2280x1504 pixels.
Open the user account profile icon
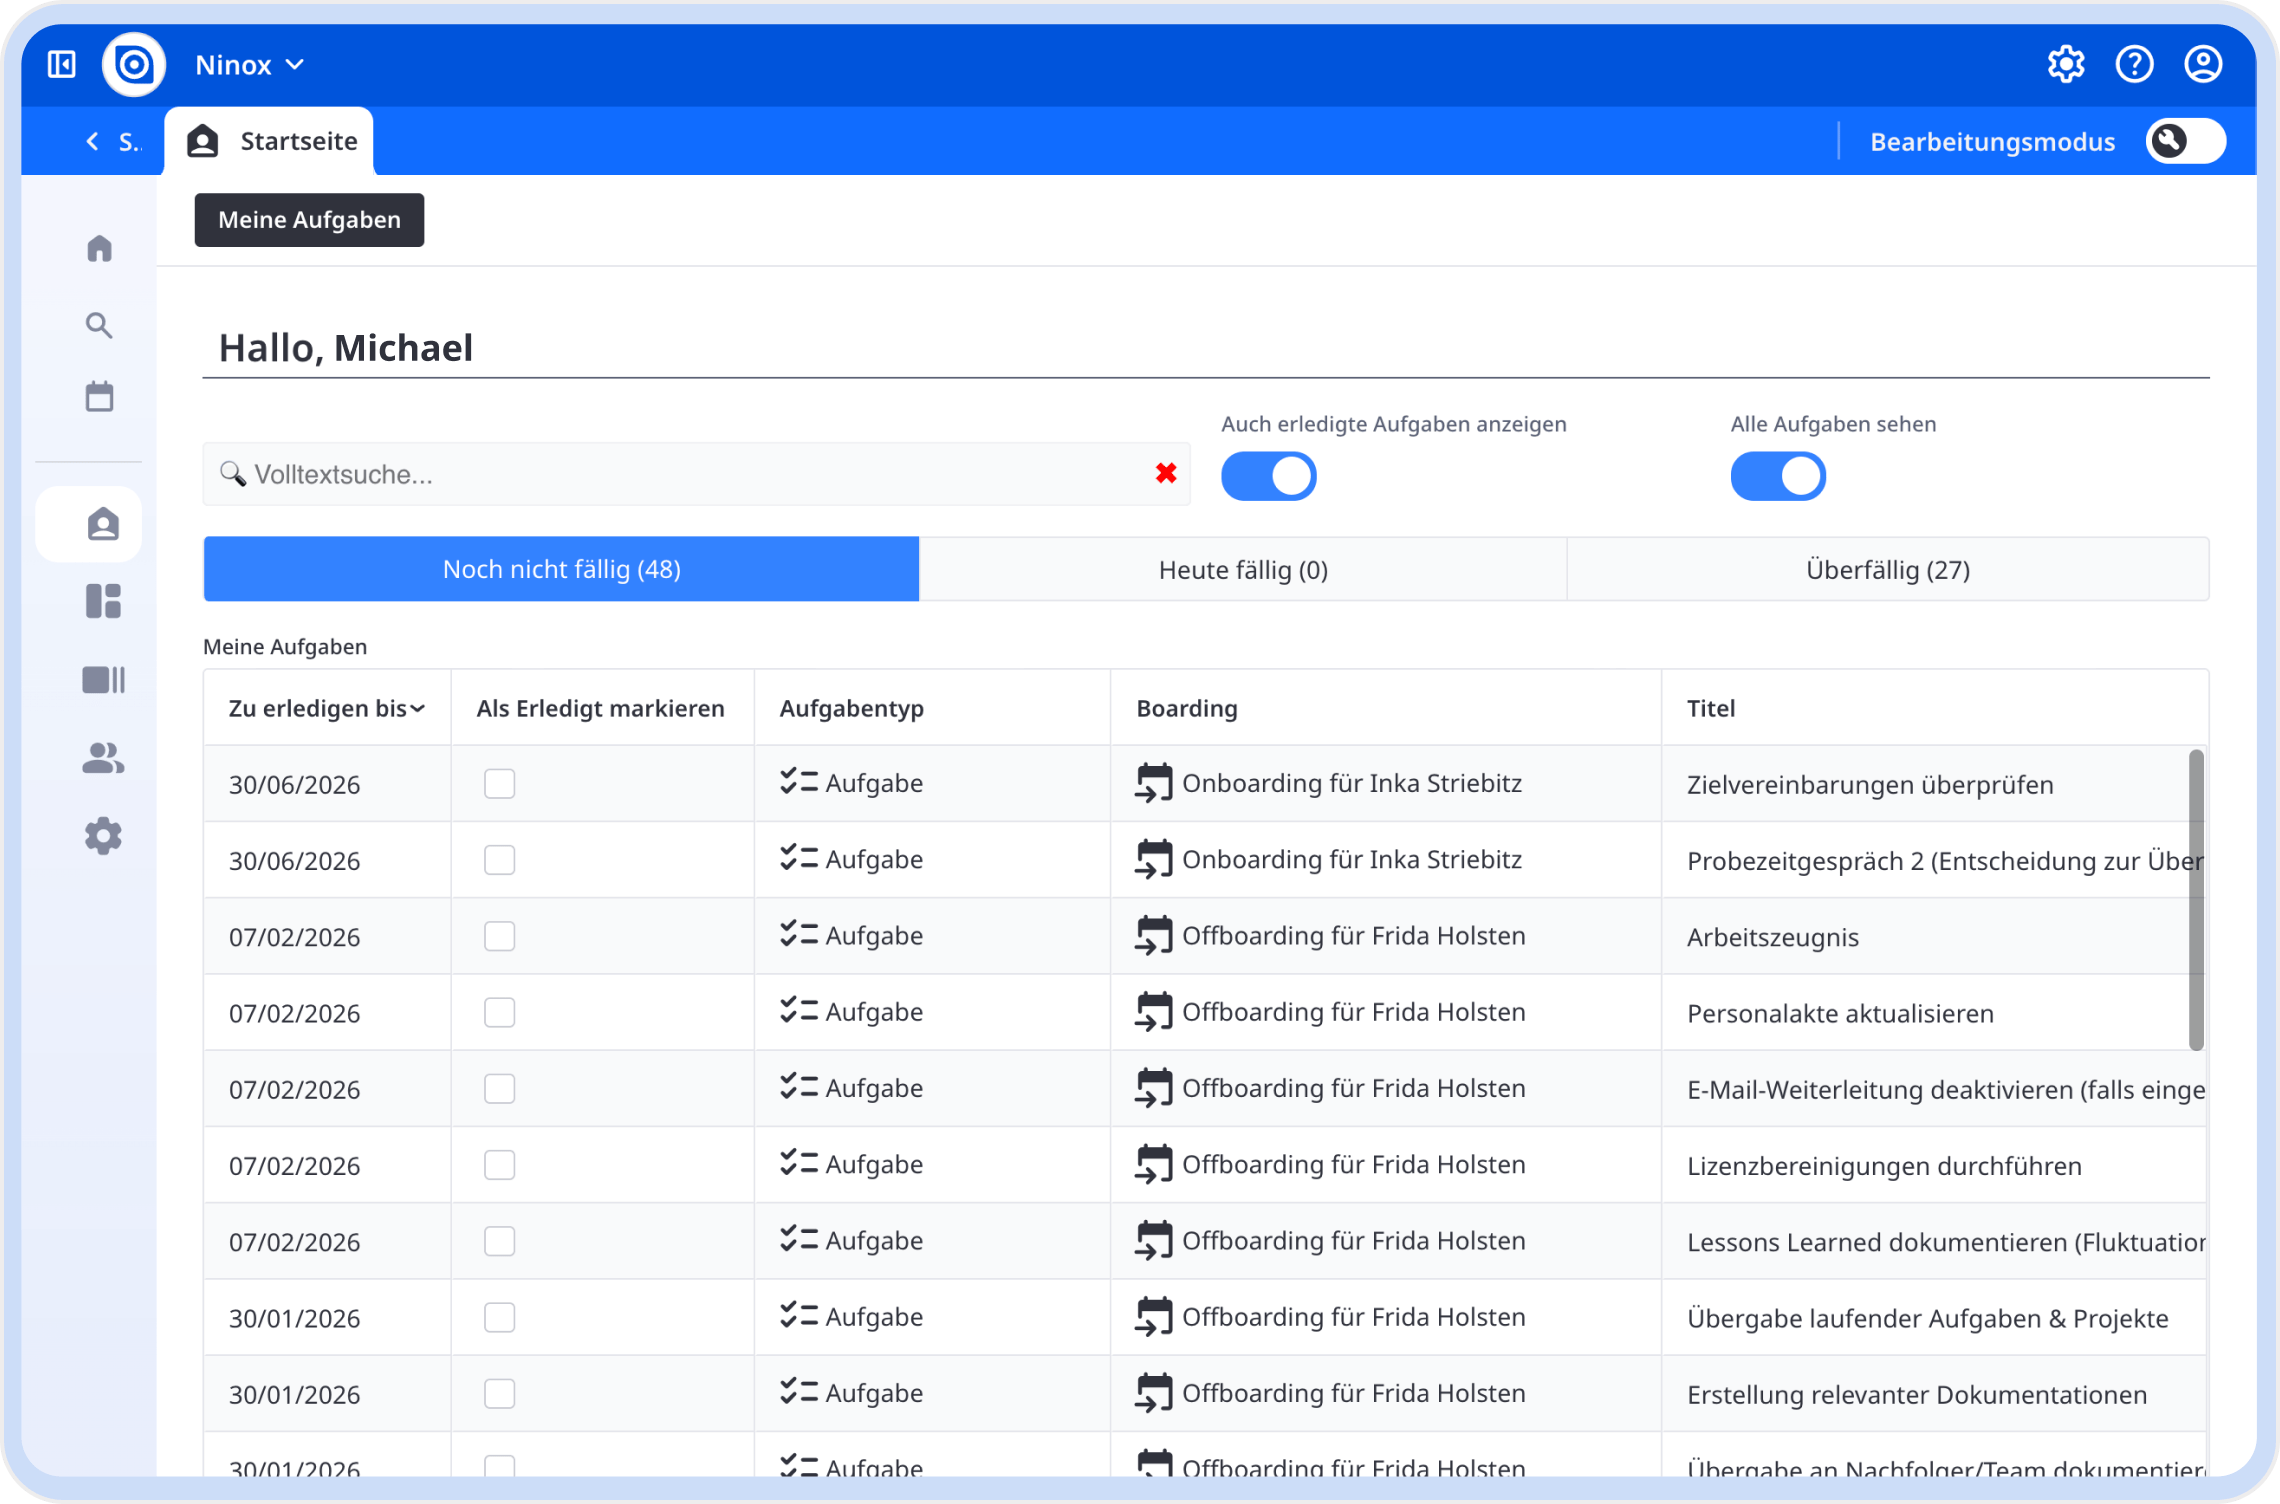pyautogui.click(x=2202, y=65)
